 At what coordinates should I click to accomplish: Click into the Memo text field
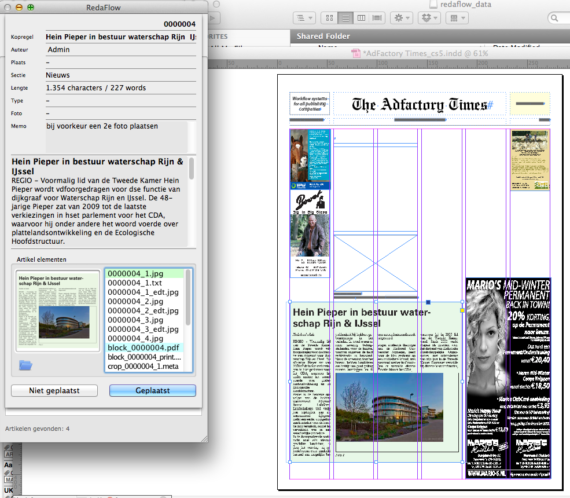[116, 137]
